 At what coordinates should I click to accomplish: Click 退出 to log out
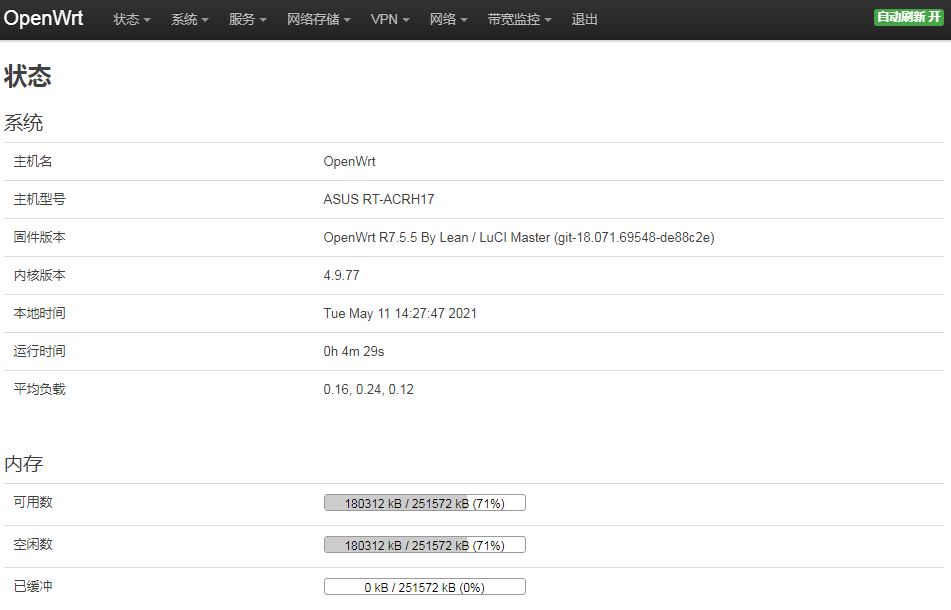point(584,19)
